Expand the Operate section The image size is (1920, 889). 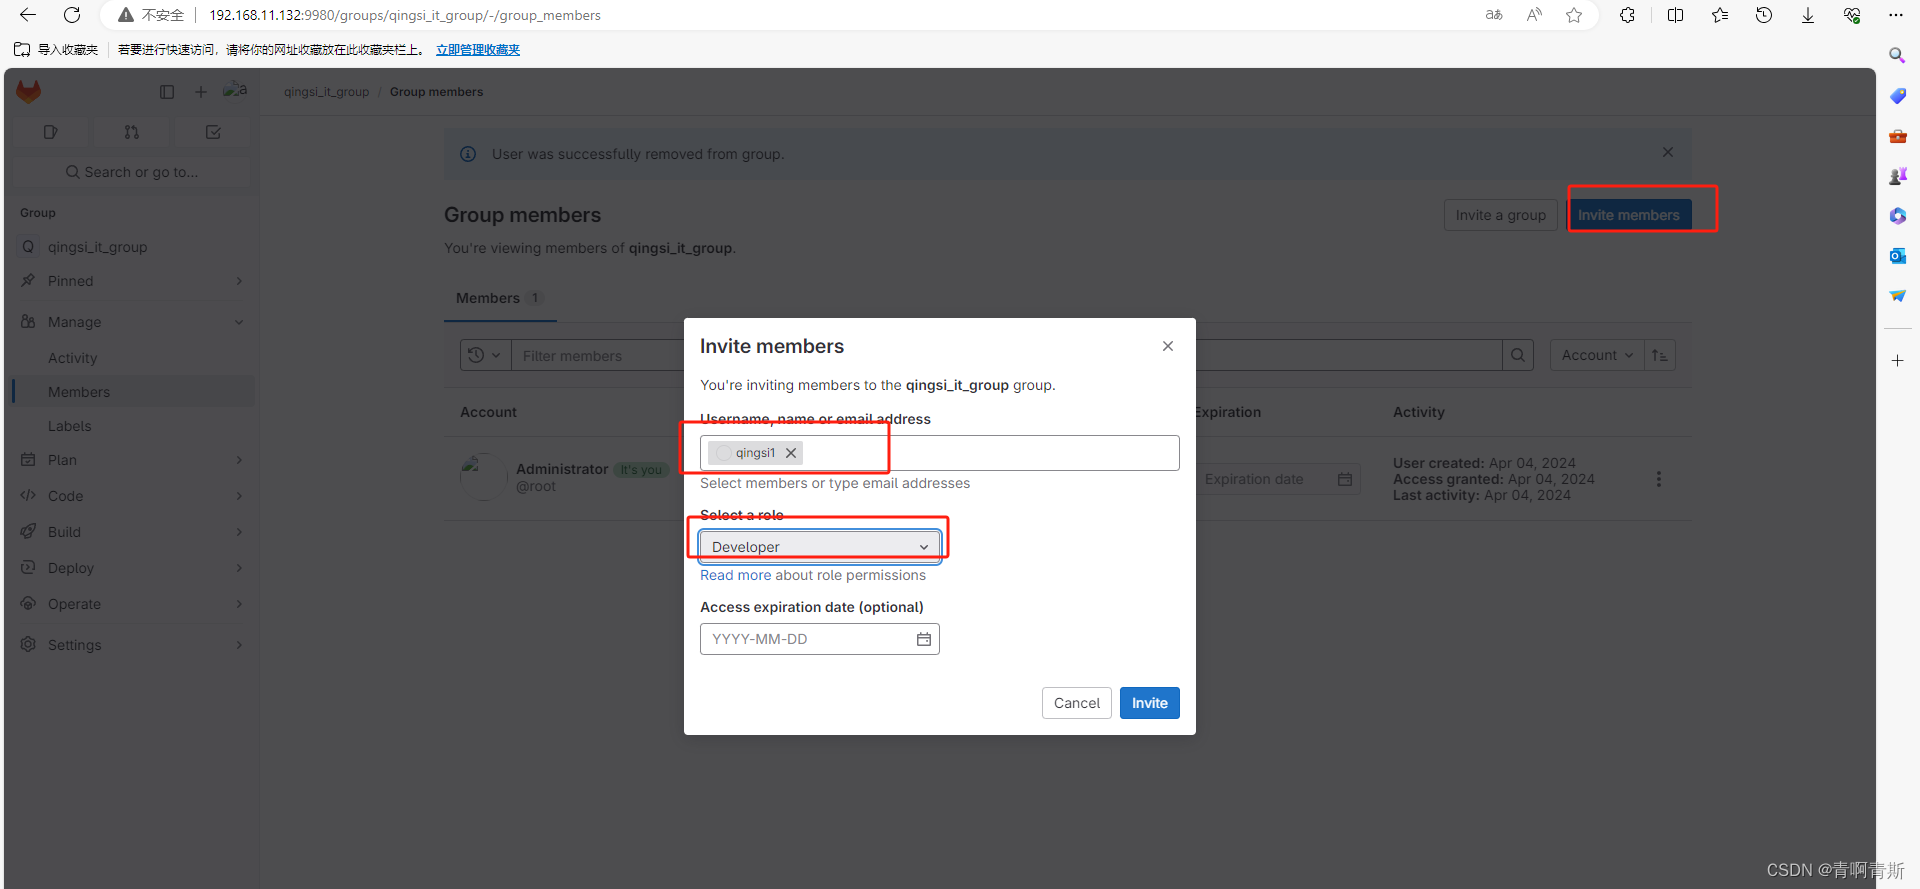click(132, 604)
